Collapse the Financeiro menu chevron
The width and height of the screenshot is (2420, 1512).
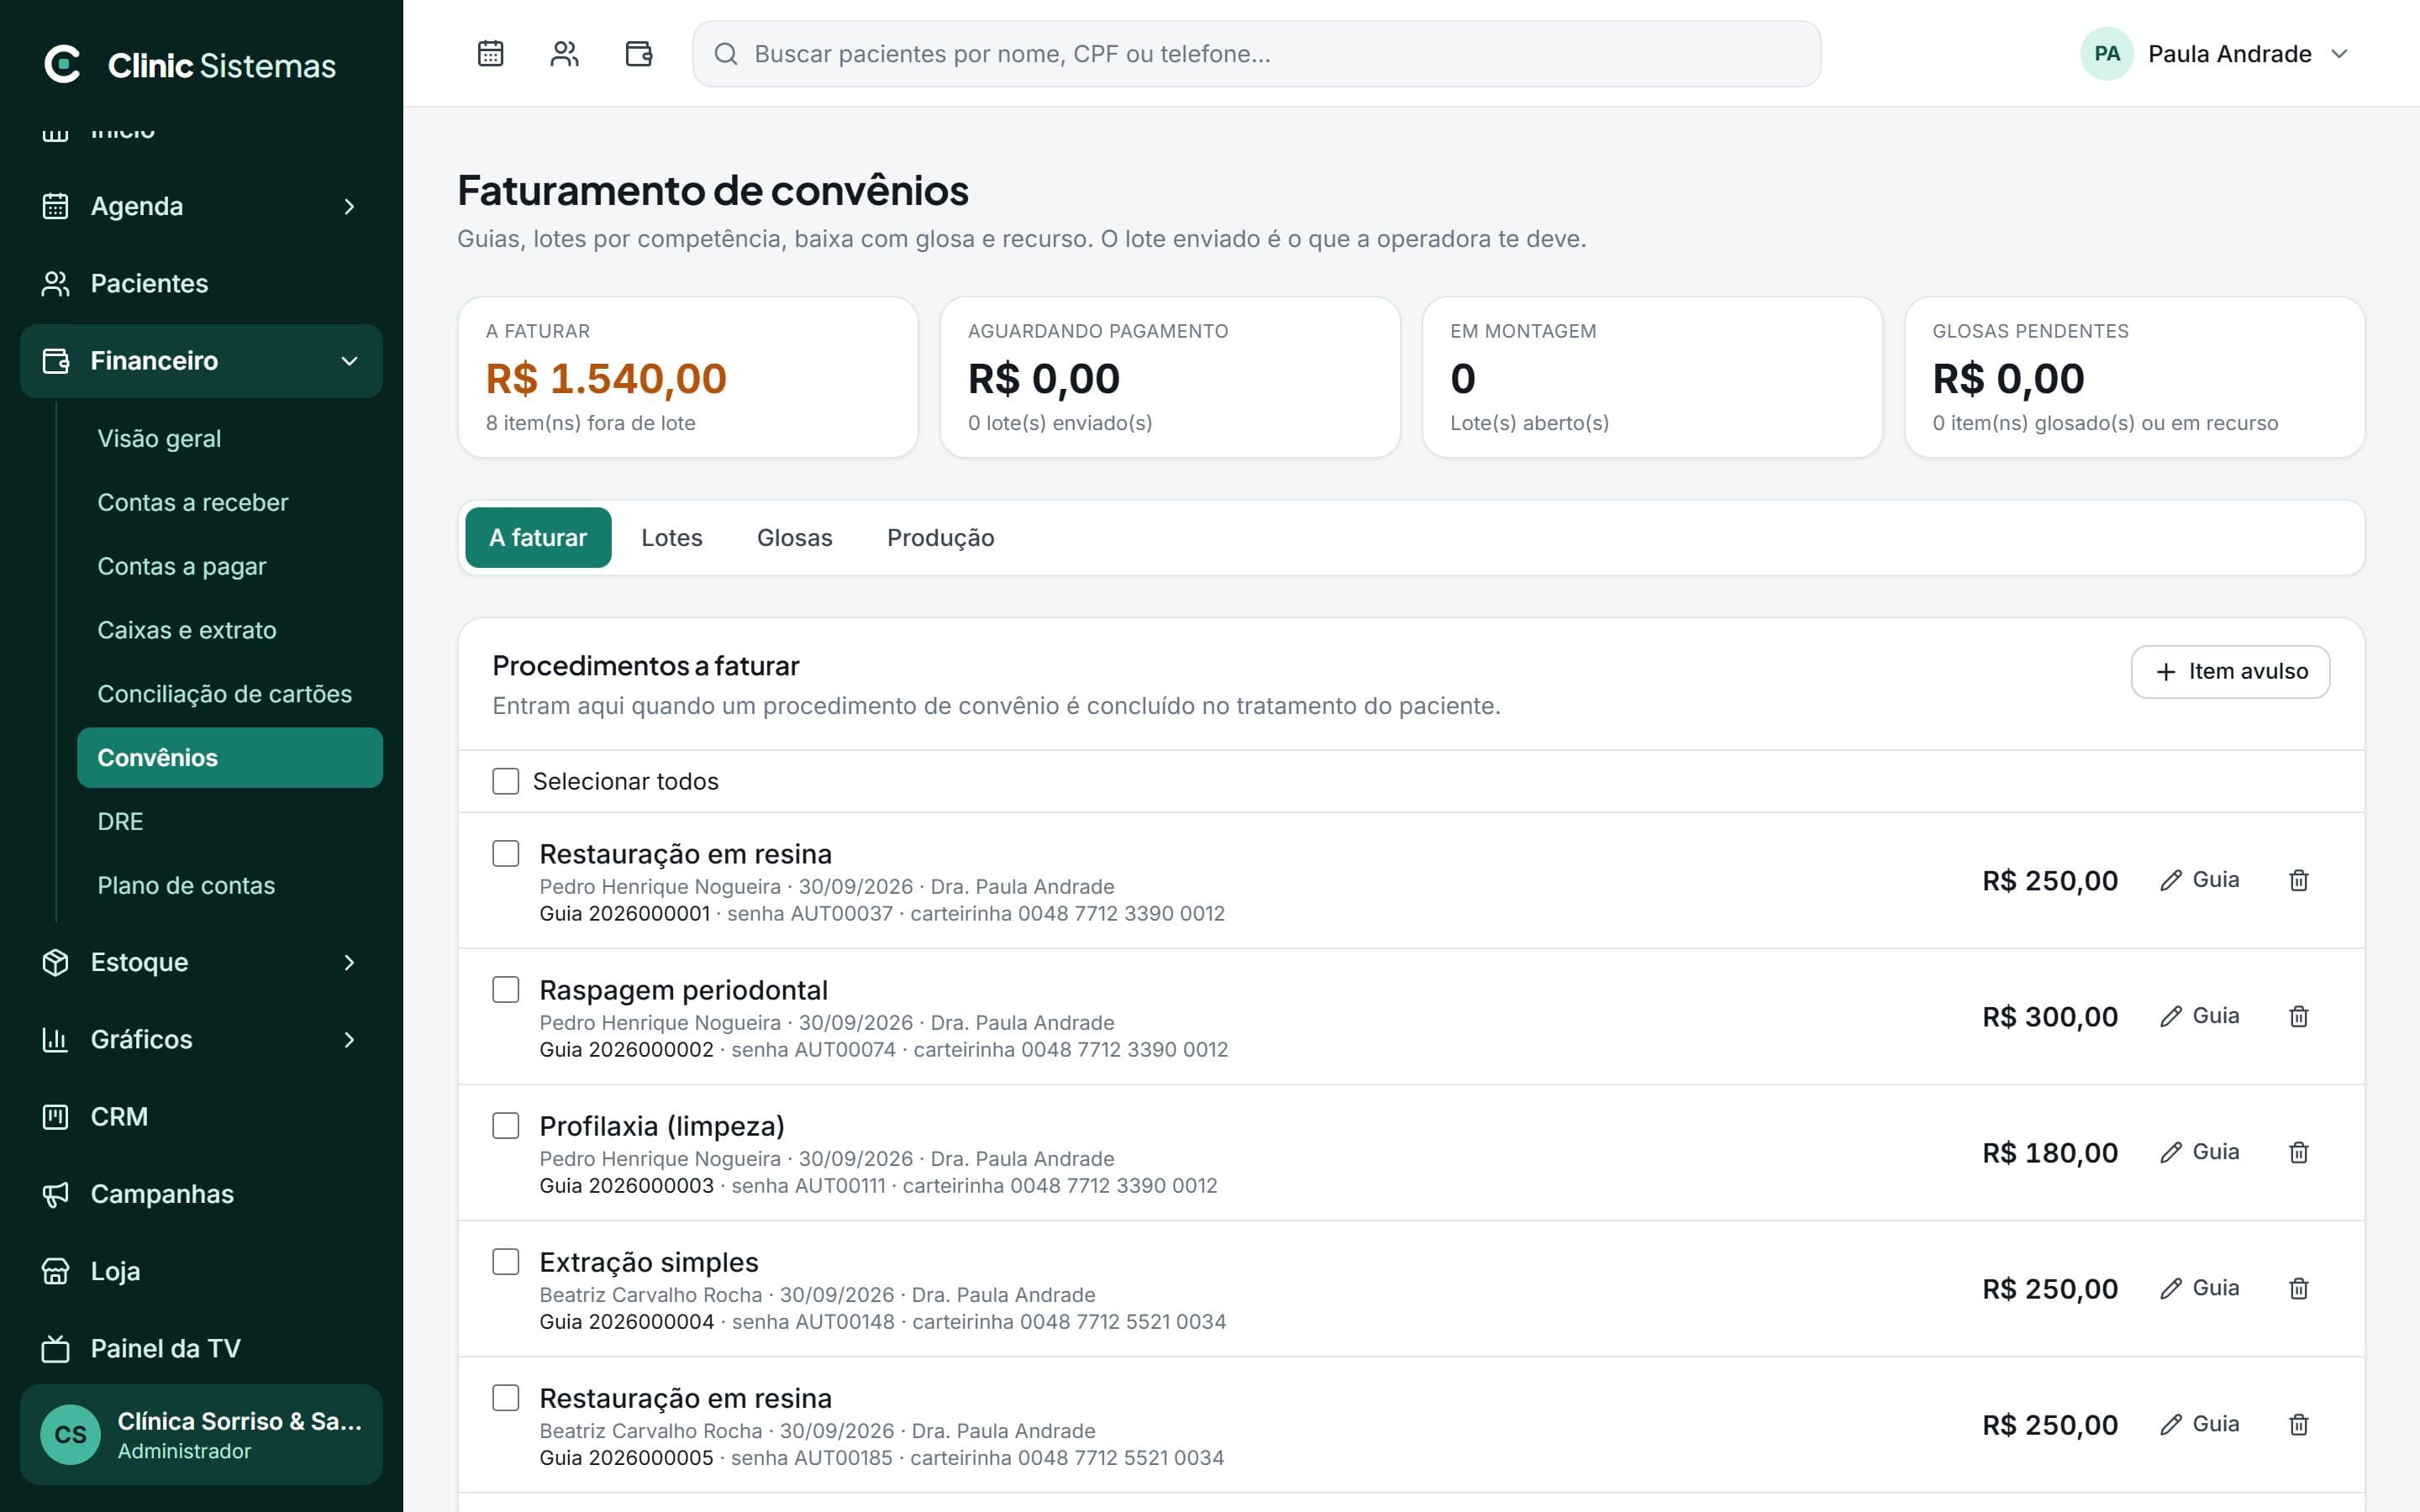coord(349,361)
